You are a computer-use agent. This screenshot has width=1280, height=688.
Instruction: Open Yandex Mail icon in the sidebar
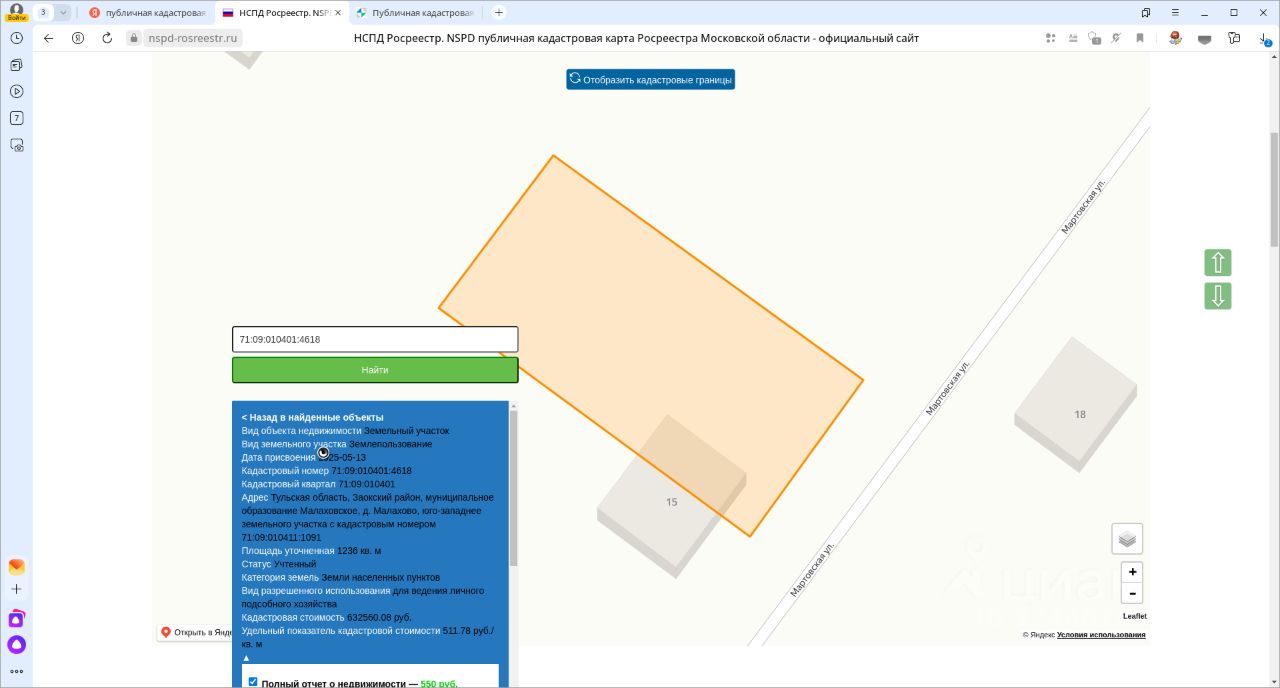point(16,566)
